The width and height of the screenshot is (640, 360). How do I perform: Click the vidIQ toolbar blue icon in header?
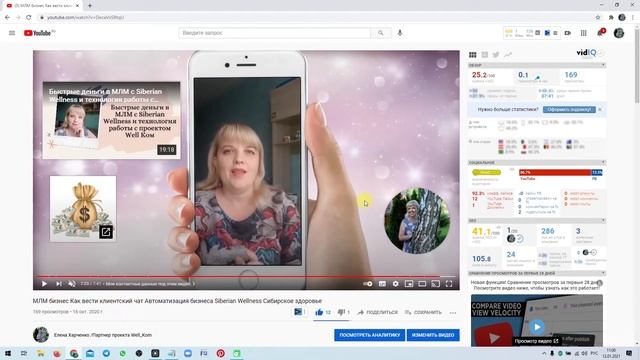[547, 33]
